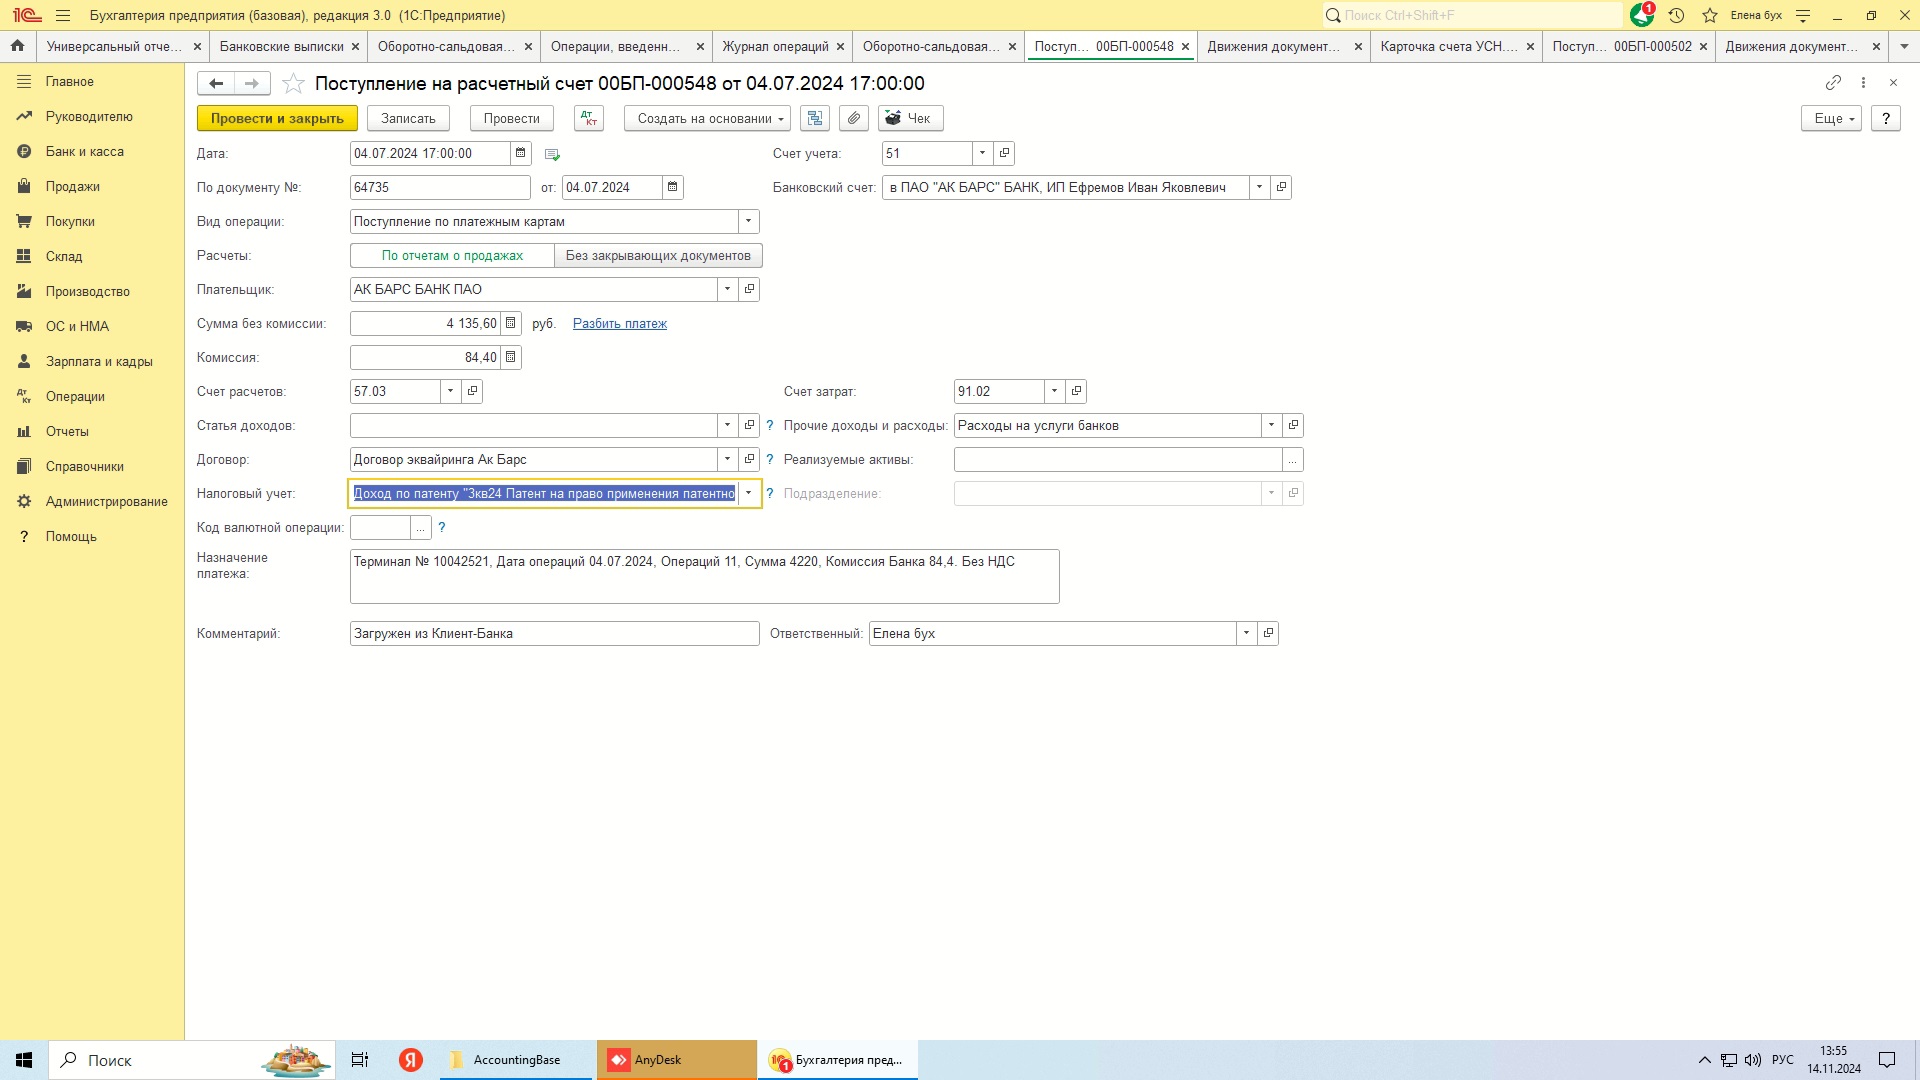Open 'Создать на основании' dropdown menu

point(707,118)
